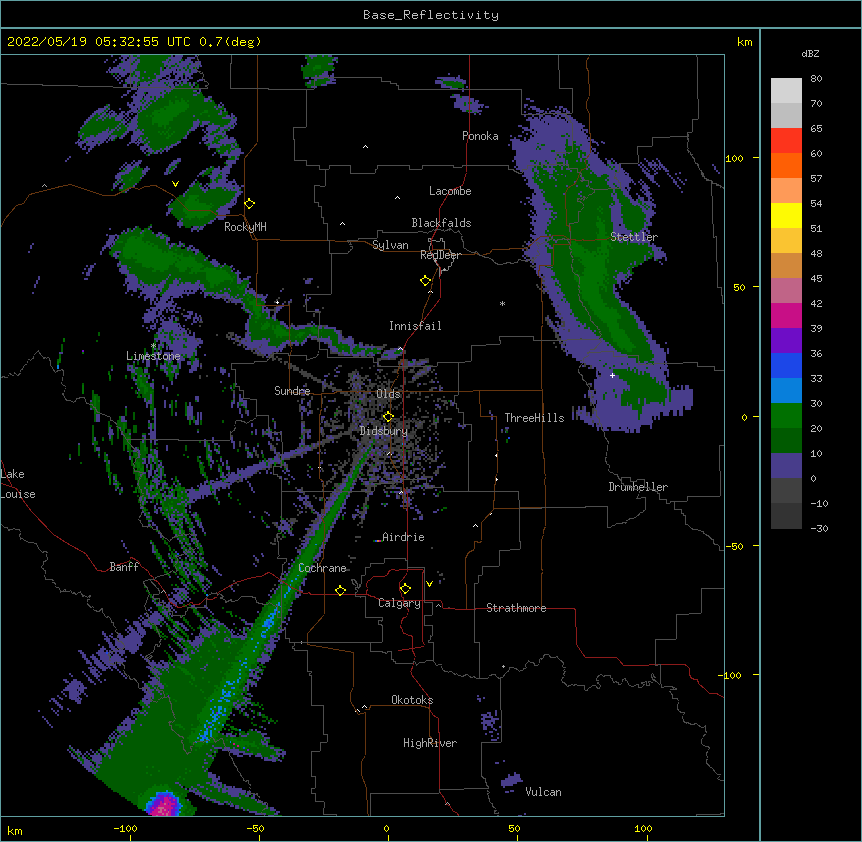Pick the red 65-60 dBZ legend swatch
This screenshot has width=862, height=842.
pyautogui.click(x=786, y=141)
